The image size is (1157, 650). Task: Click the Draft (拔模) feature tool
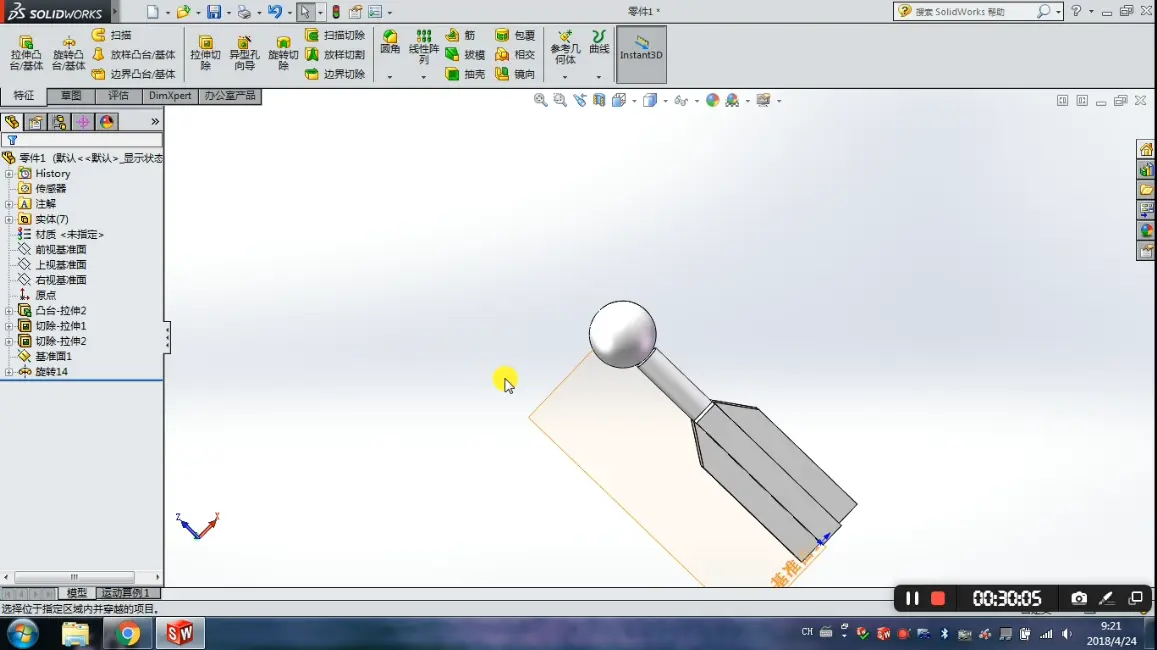point(465,55)
